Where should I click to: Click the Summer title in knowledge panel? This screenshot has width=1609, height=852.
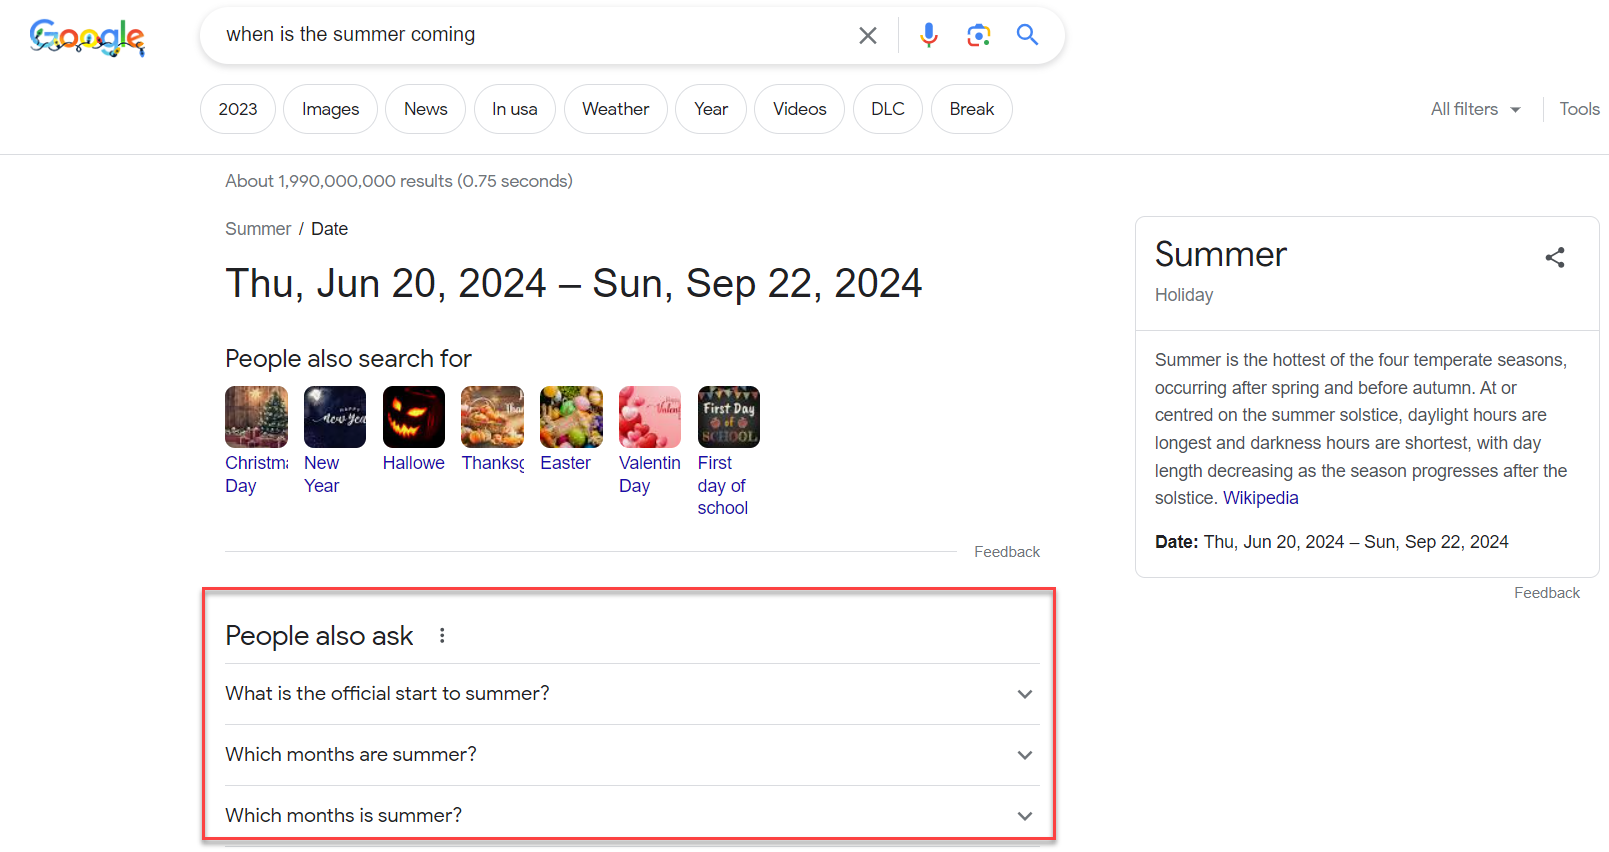coord(1220,254)
